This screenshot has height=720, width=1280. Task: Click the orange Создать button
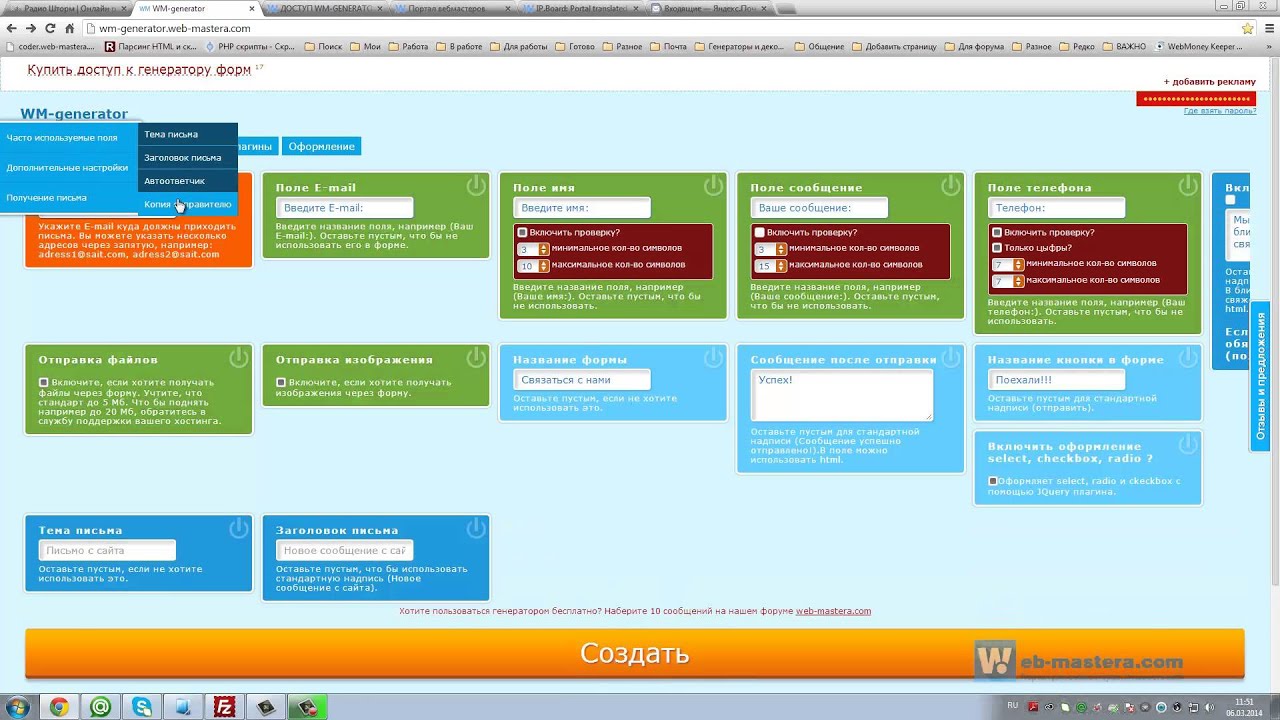pos(635,653)
